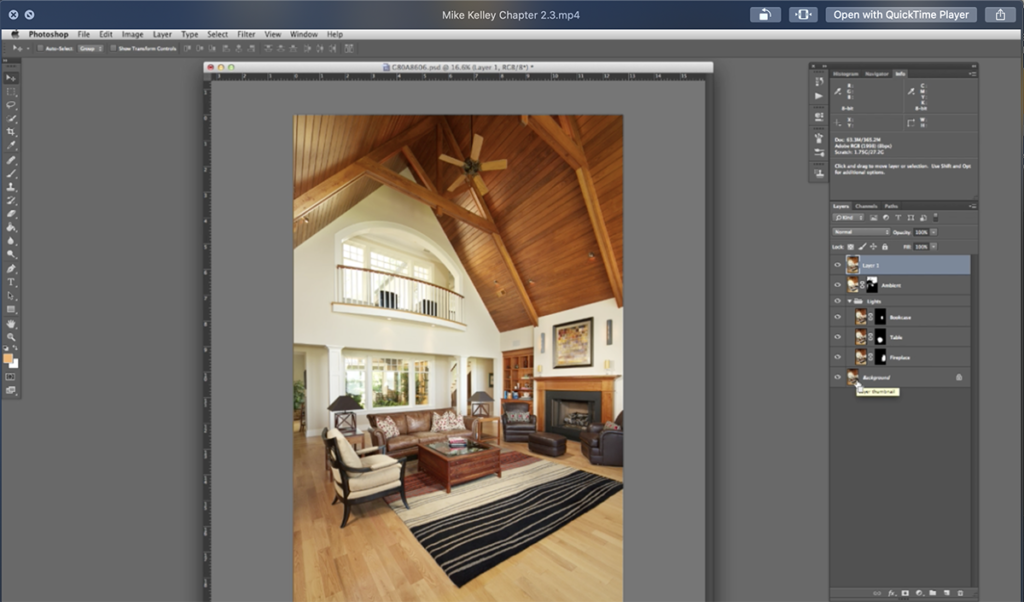The image size is (1024, 602).
Task: Click Open with QuickTime Player button
Action: tap(901, 15)
